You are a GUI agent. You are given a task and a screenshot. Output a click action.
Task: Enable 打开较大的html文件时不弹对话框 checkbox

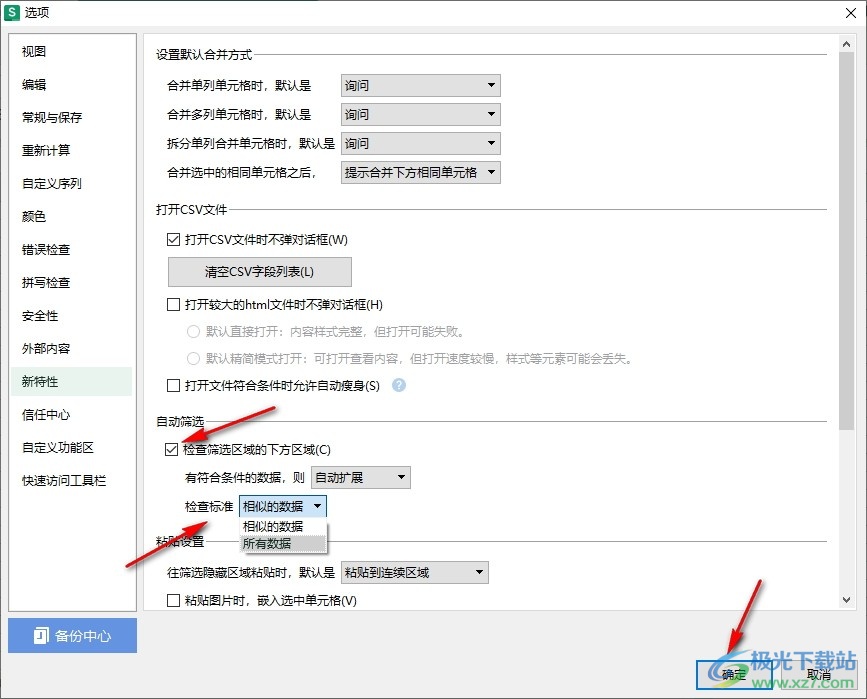click(x=173, y=305)
